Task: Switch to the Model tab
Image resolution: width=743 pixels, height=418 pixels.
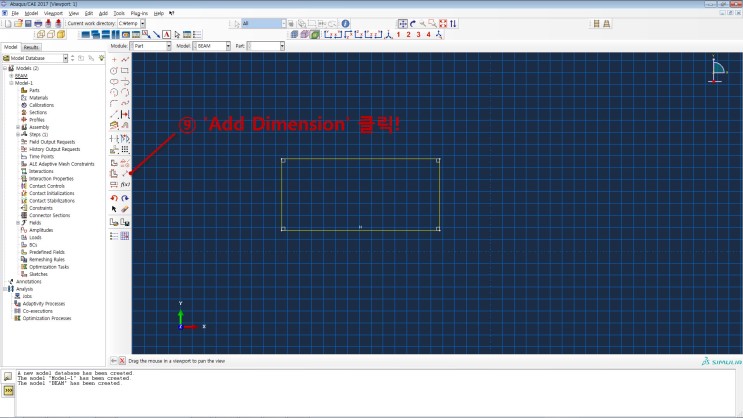Action: (10, 47)
